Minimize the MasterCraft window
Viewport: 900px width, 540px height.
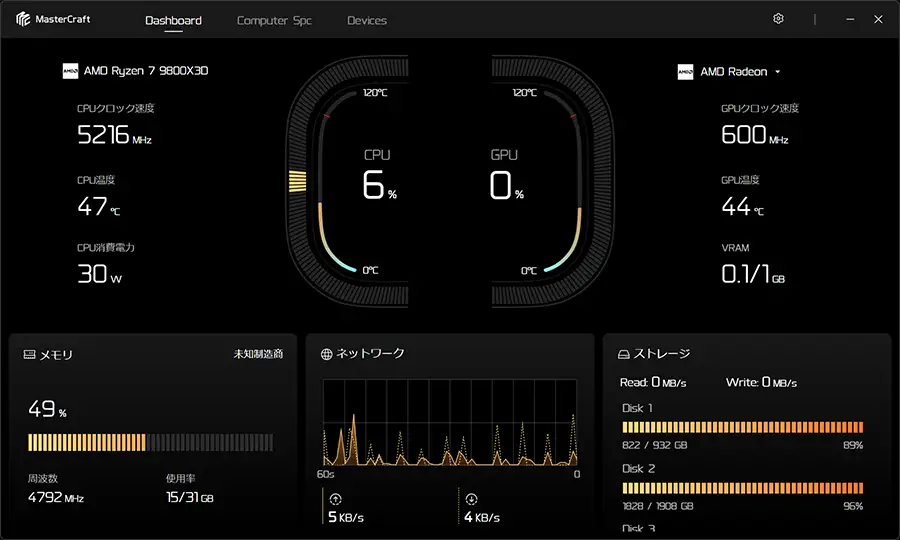pyautogui.click(x=850, y=20)
